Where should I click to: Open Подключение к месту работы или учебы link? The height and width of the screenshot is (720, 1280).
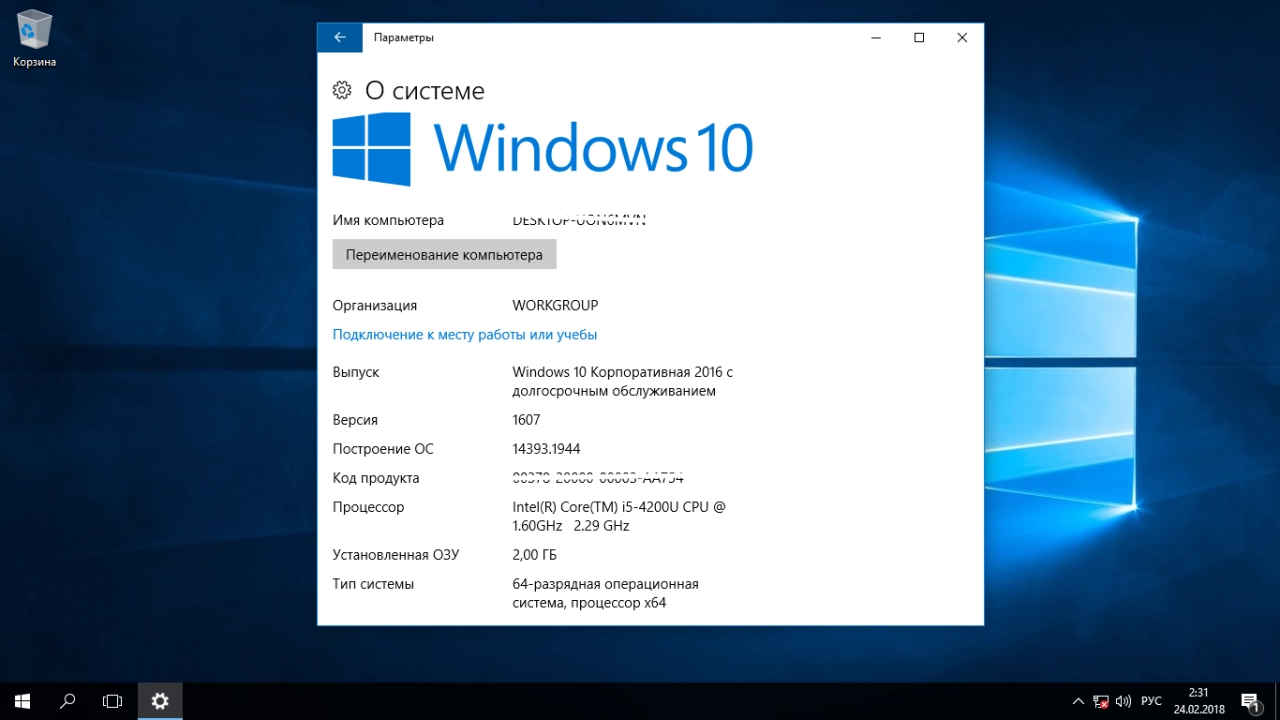pos(465,335)
